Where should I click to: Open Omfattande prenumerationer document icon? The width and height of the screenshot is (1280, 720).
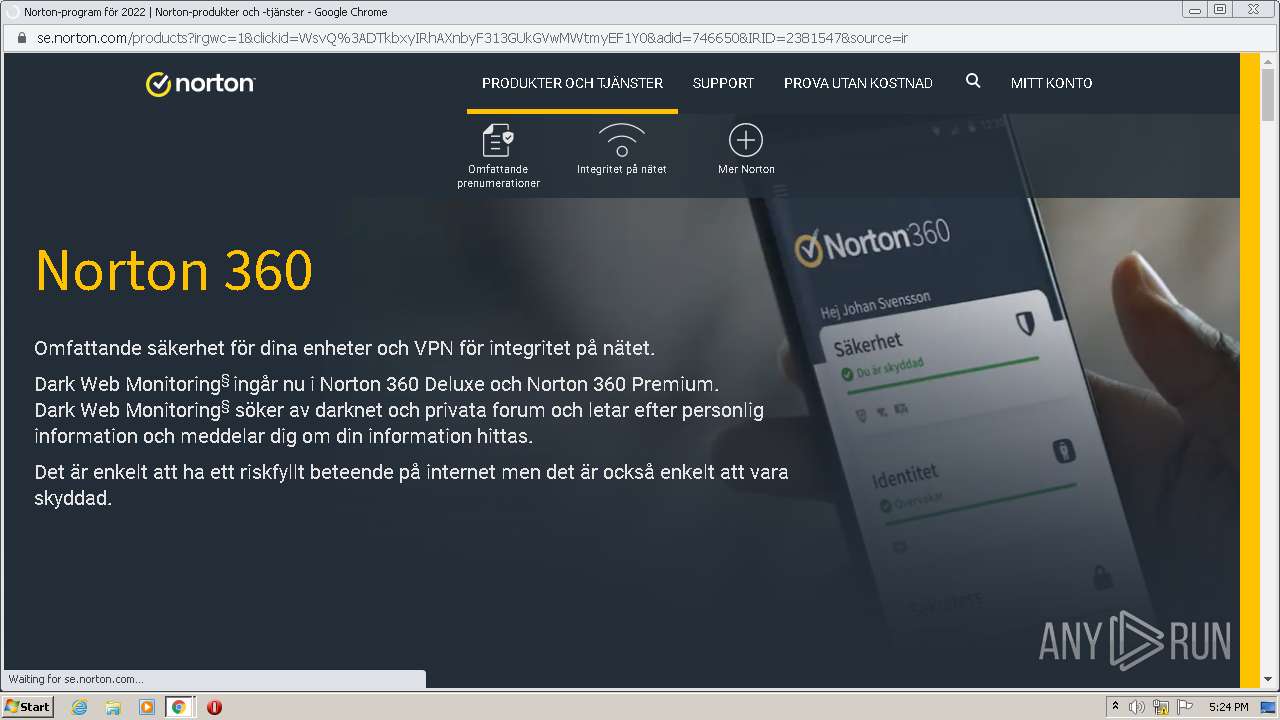(x=498, y=140)
